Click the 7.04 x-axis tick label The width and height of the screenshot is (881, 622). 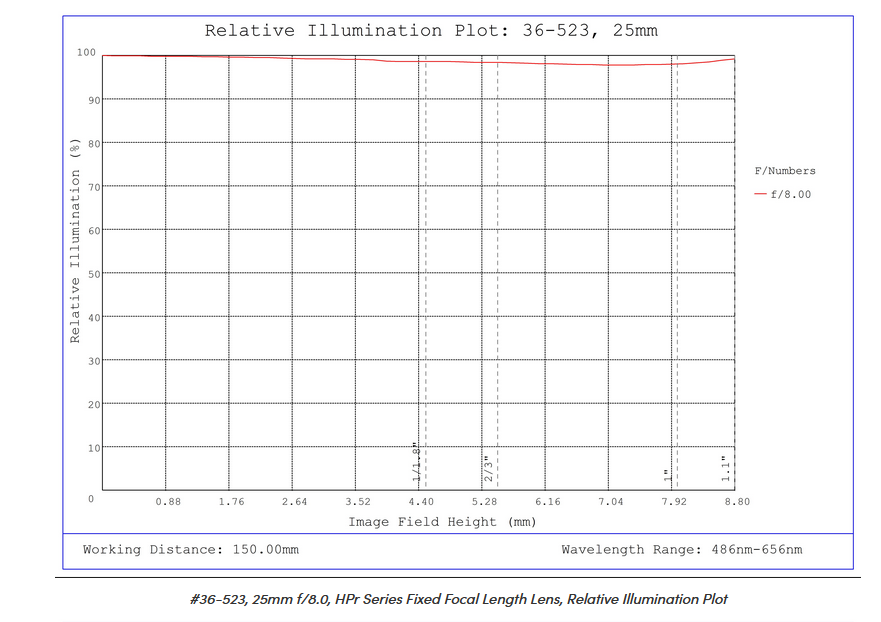click(611, 501)
